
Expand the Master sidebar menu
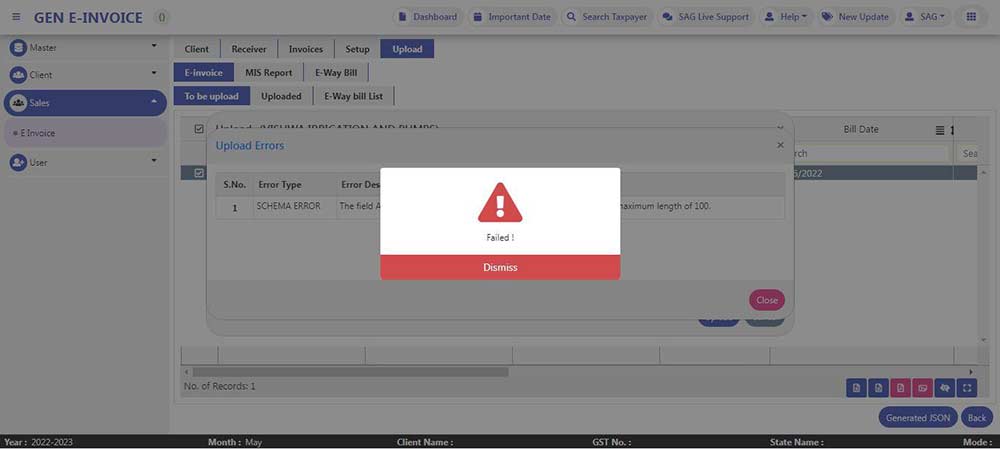click(154, 46)
